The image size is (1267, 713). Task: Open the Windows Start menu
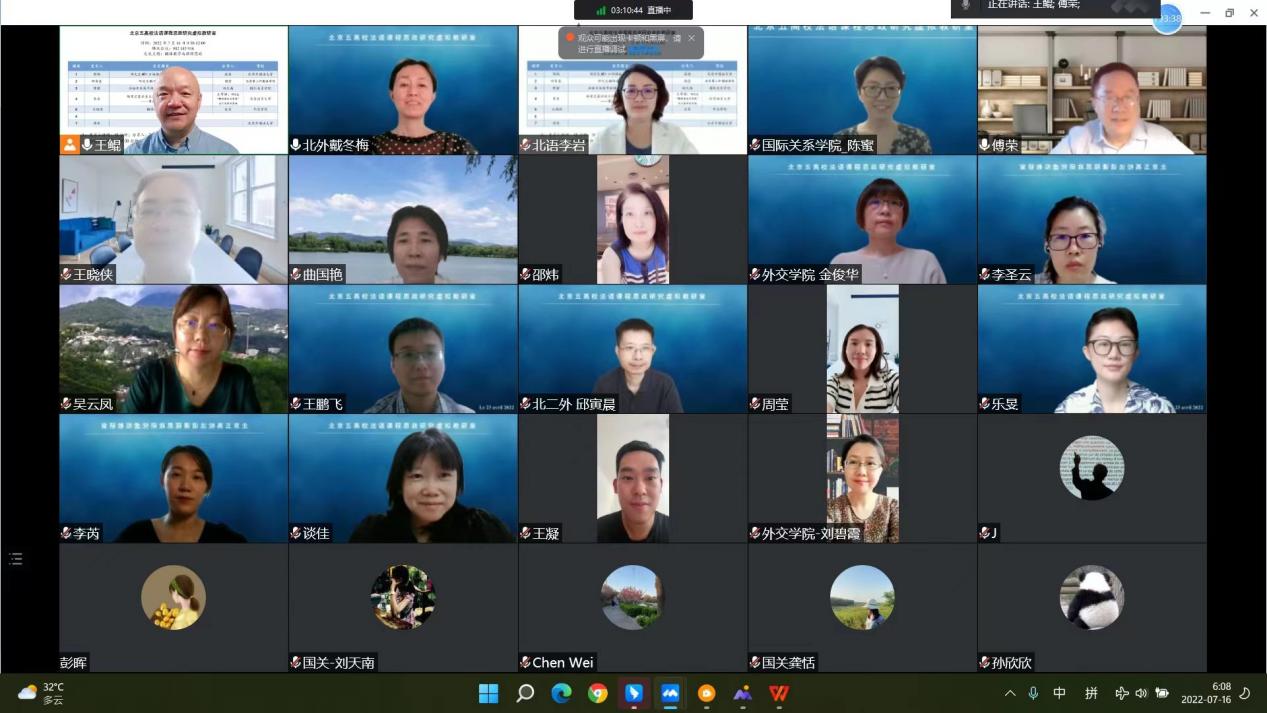[x=488, y=693]
